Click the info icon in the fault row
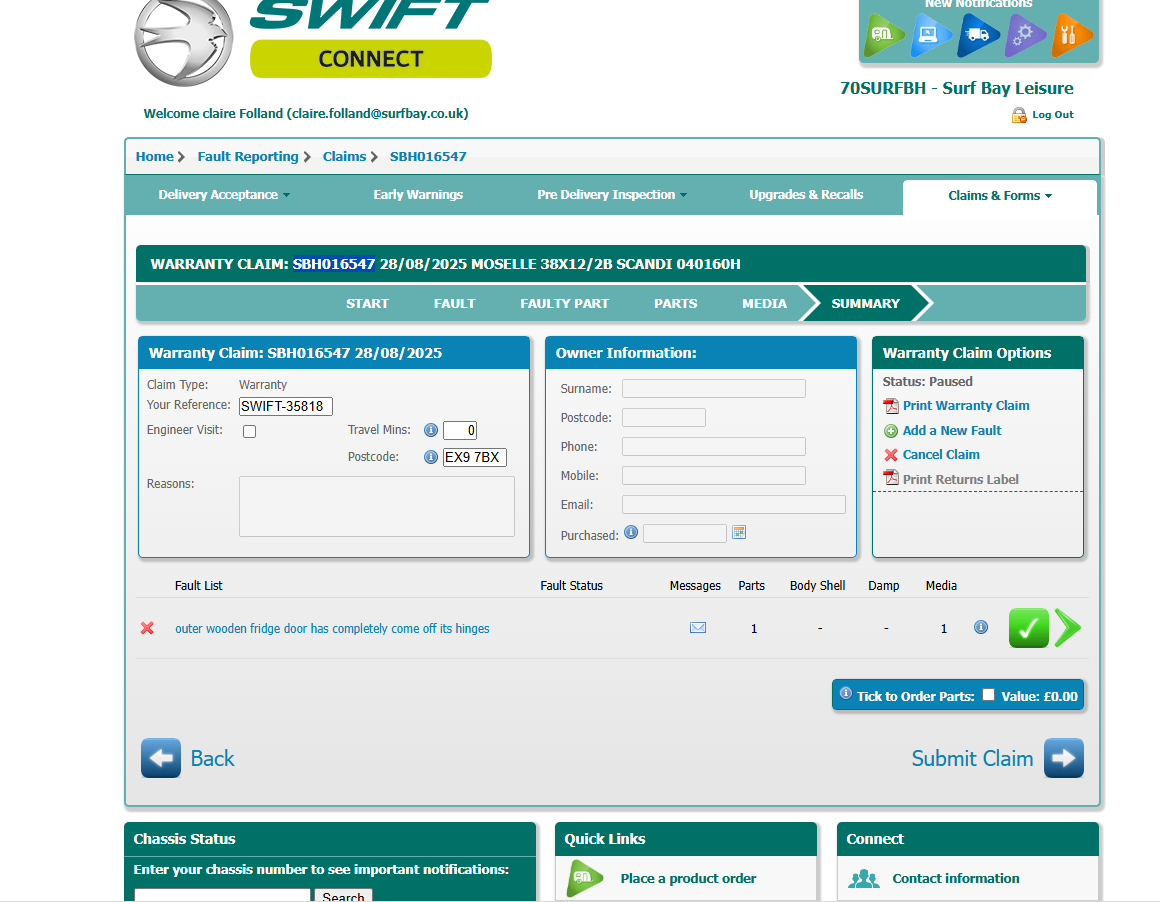The width and height of the screenshot is (1160, 902). point(981,627)
